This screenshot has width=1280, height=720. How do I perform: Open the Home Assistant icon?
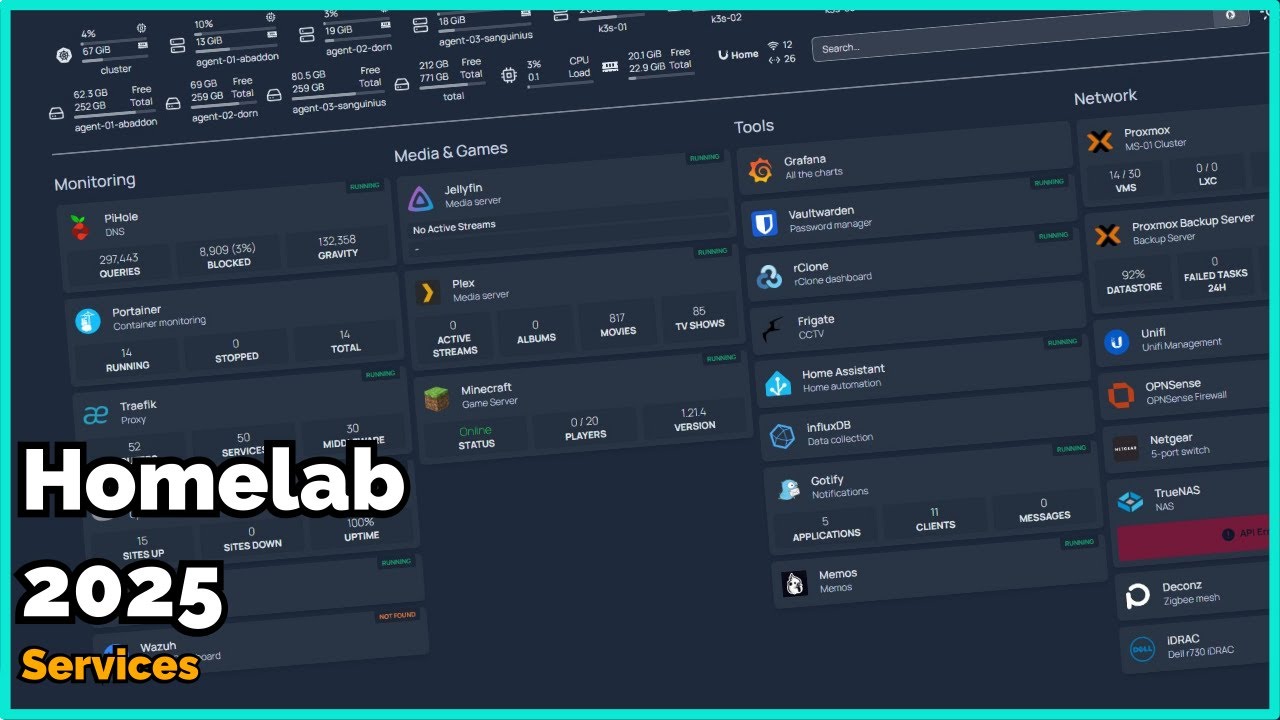tap(778, 383)
